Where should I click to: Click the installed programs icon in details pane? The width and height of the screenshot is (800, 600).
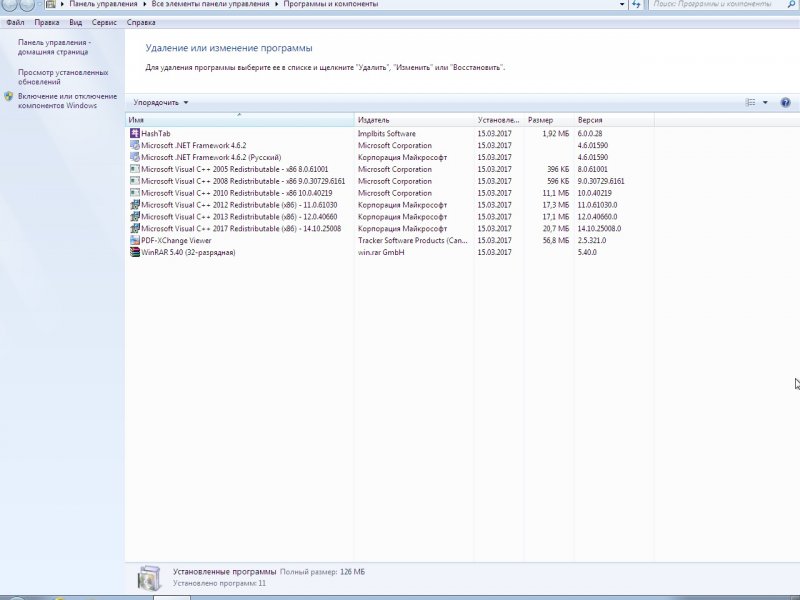point(149,578)
